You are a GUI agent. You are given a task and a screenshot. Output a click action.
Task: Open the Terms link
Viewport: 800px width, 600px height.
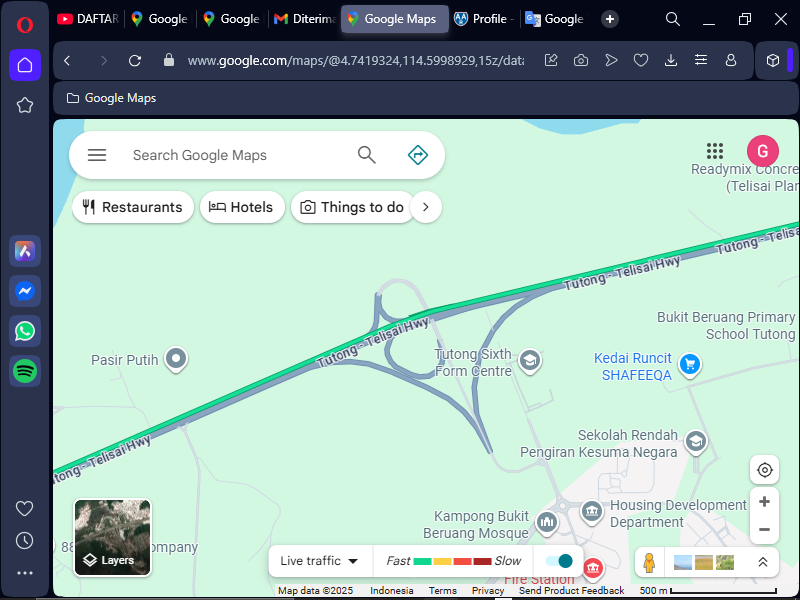click(442, 590)
